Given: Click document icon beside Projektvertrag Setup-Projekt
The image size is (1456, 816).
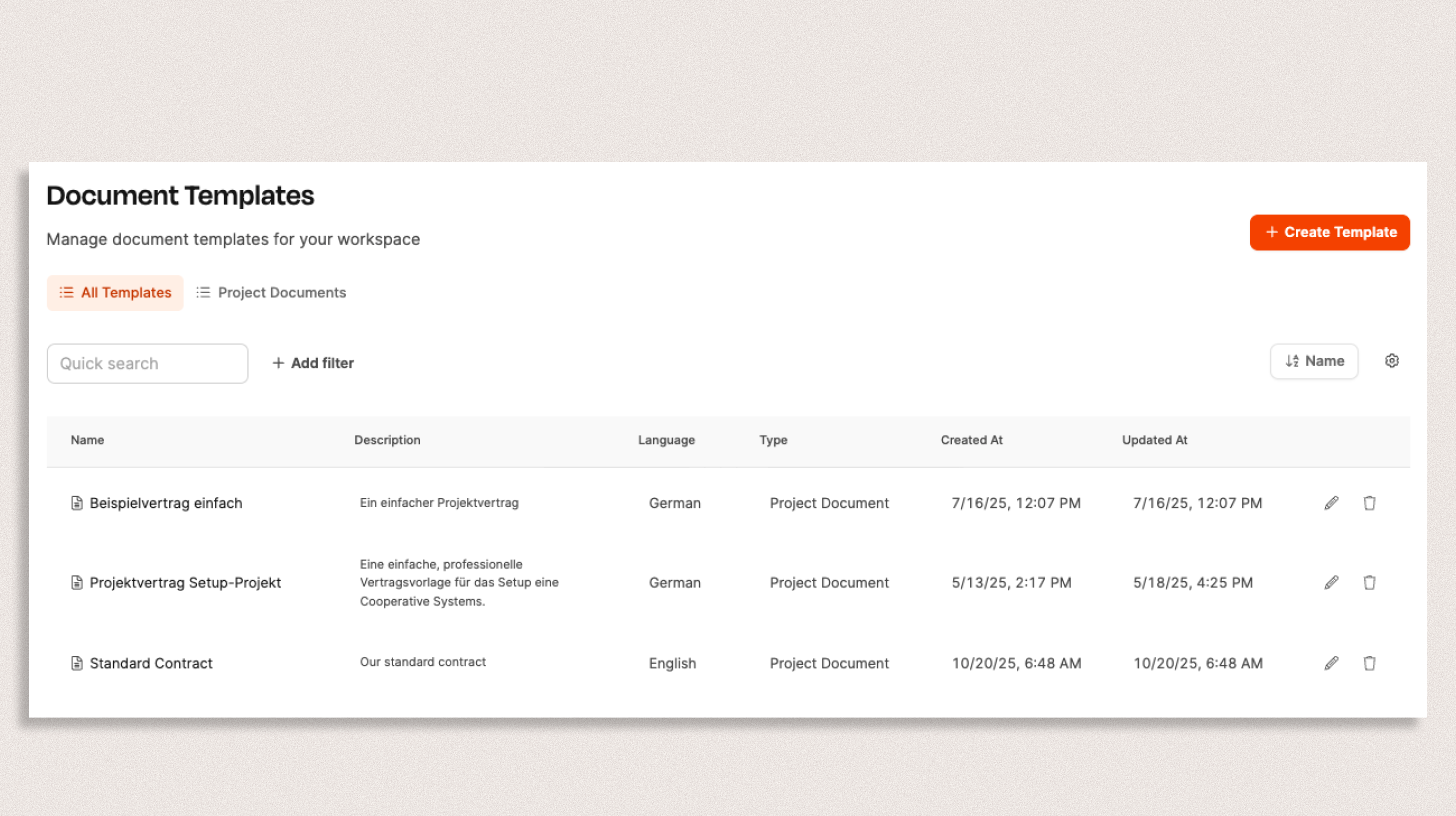Looking at the screenshot, I should tap(77, 582).
